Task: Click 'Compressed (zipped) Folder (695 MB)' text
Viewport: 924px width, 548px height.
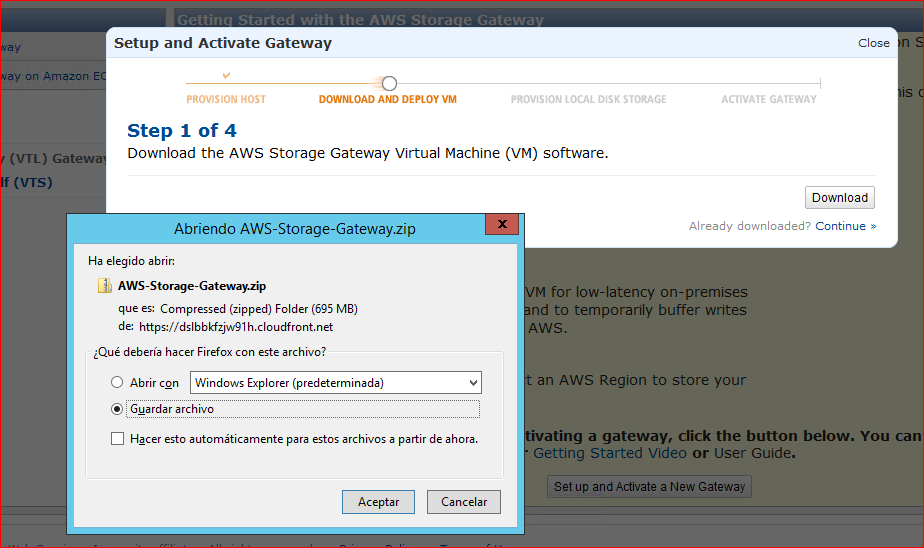Action: click(259, 309)
